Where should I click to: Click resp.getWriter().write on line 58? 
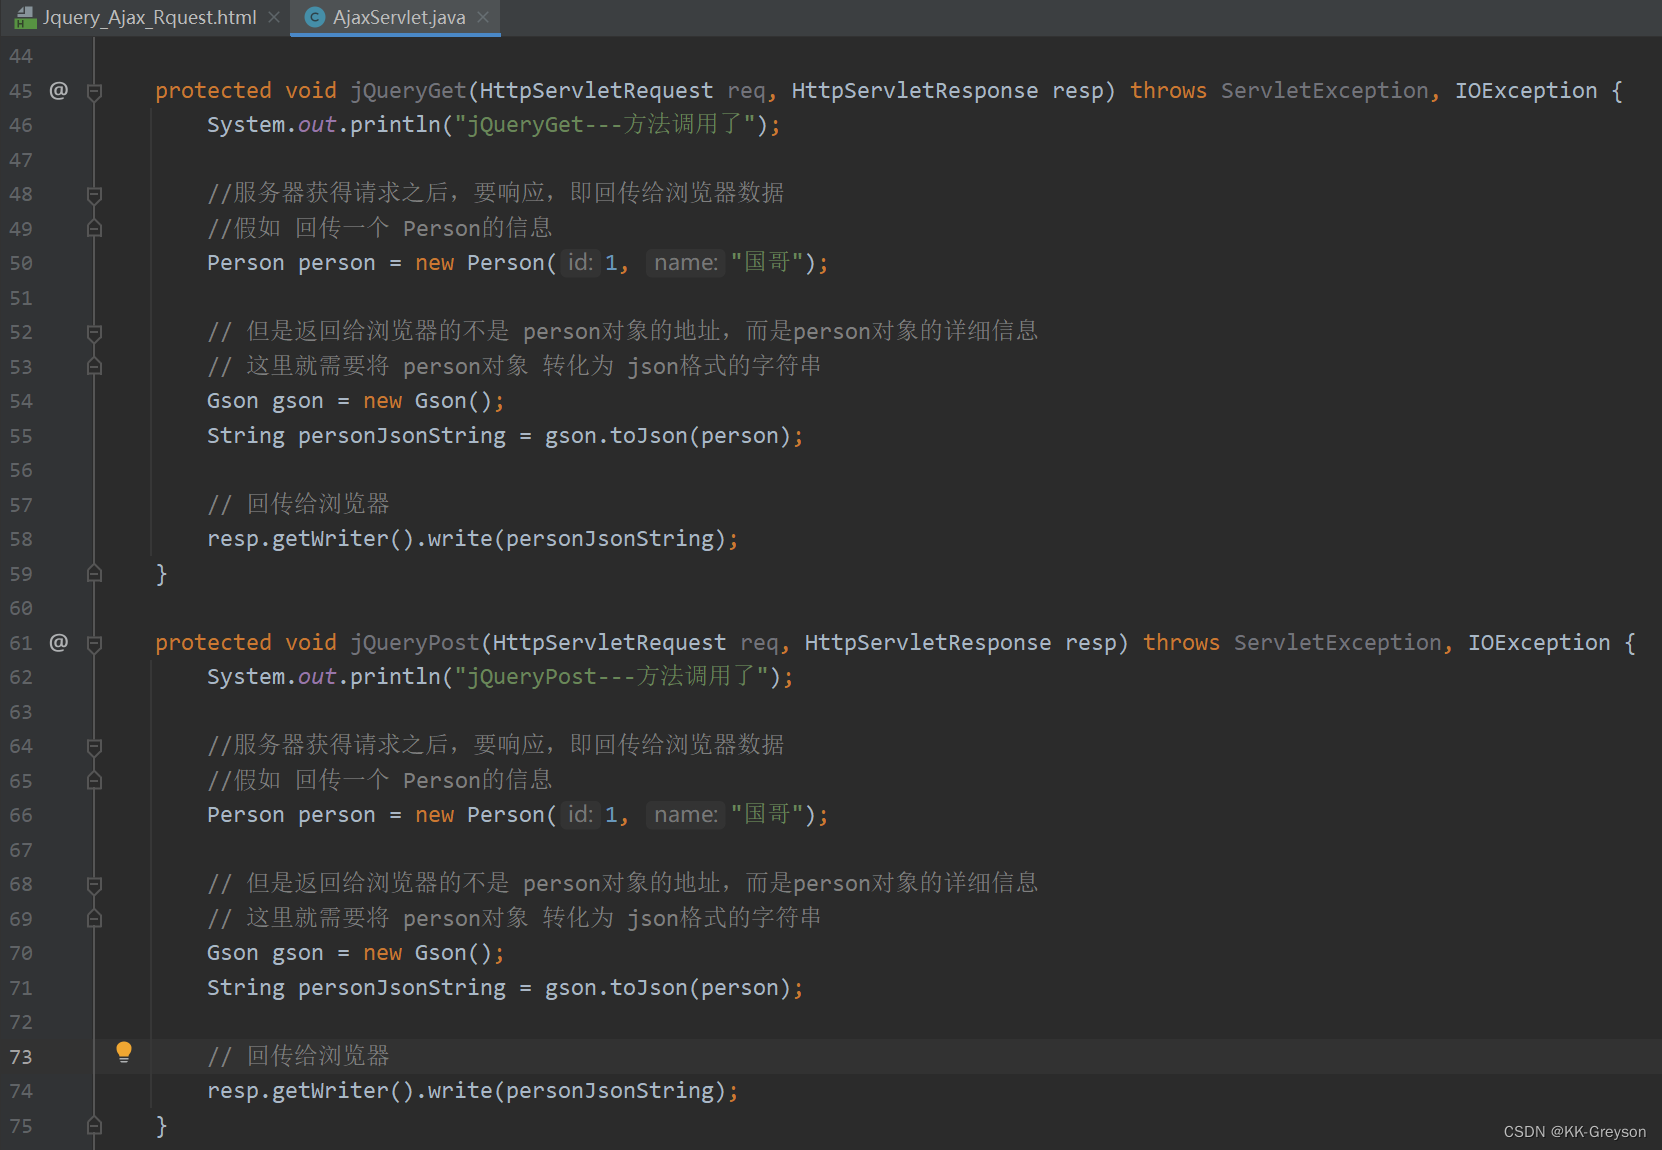click(x=349, y=539)
